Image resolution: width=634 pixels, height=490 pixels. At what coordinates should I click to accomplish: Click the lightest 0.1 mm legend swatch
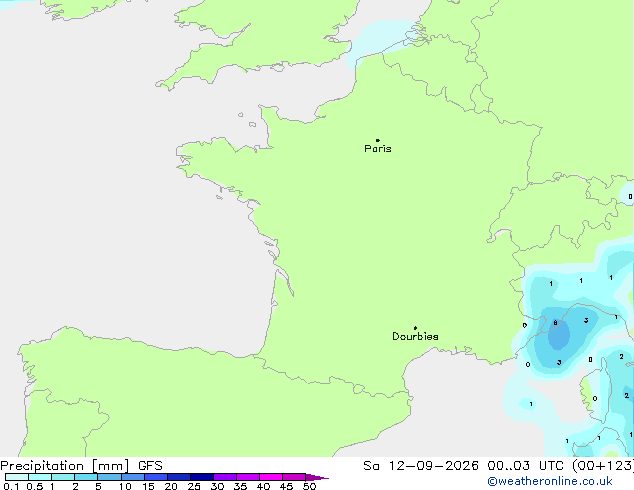pos(17,477)
